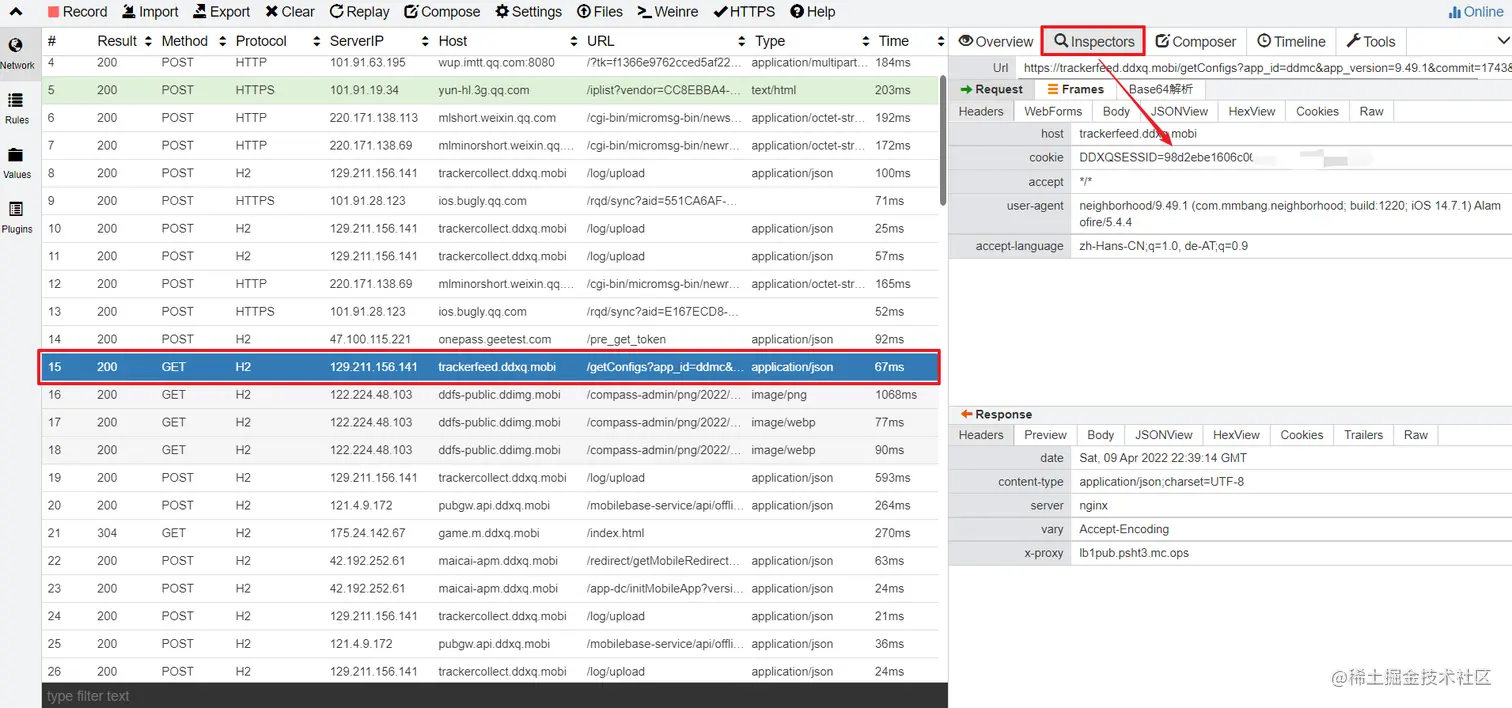
Task: Switch to the Tools tab
Action: pos(1371,41)
